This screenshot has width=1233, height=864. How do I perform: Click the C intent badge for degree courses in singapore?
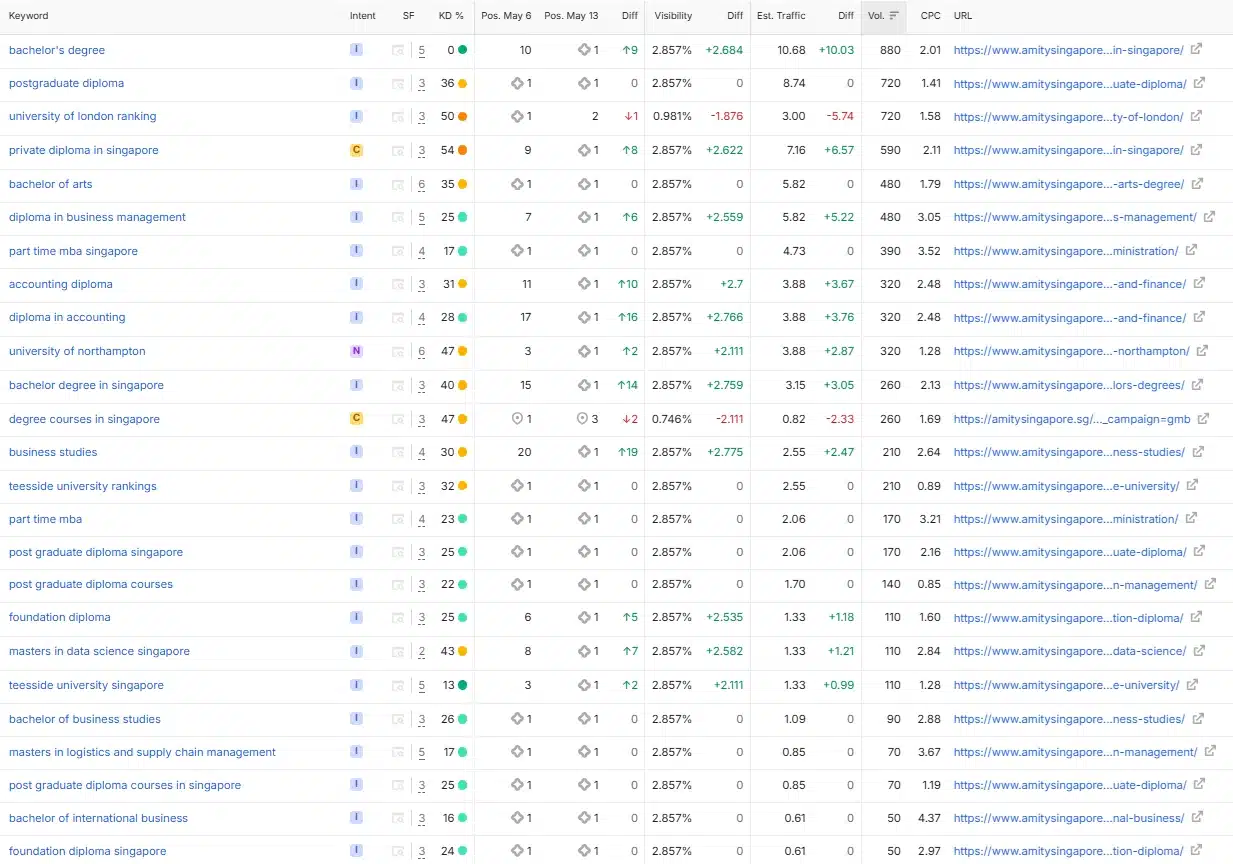(x=356, y=419)
